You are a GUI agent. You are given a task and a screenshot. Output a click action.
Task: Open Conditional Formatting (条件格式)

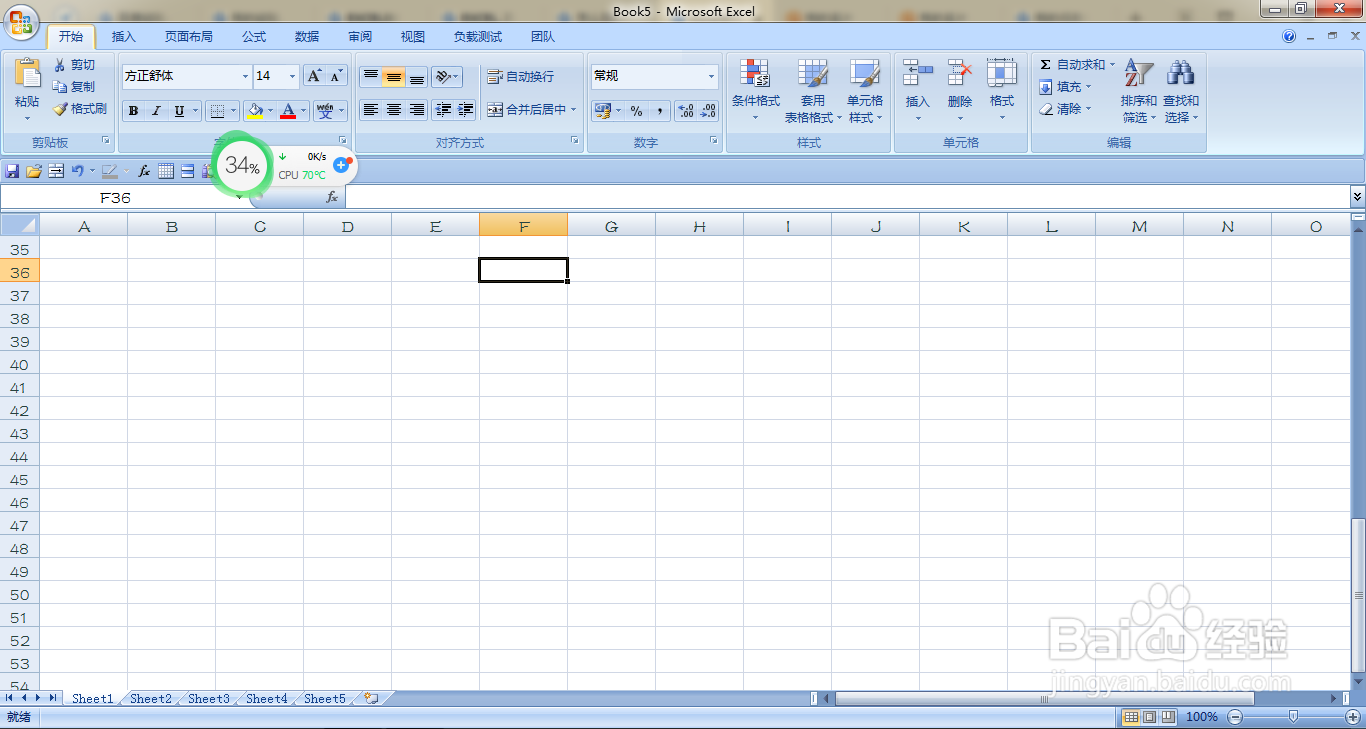point(756,90)
